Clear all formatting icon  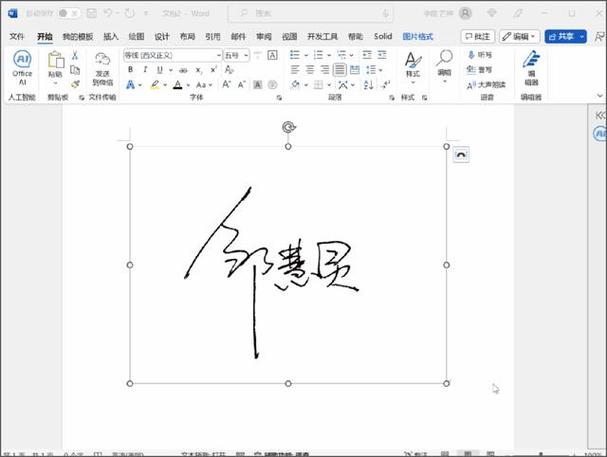click(229, 70)
